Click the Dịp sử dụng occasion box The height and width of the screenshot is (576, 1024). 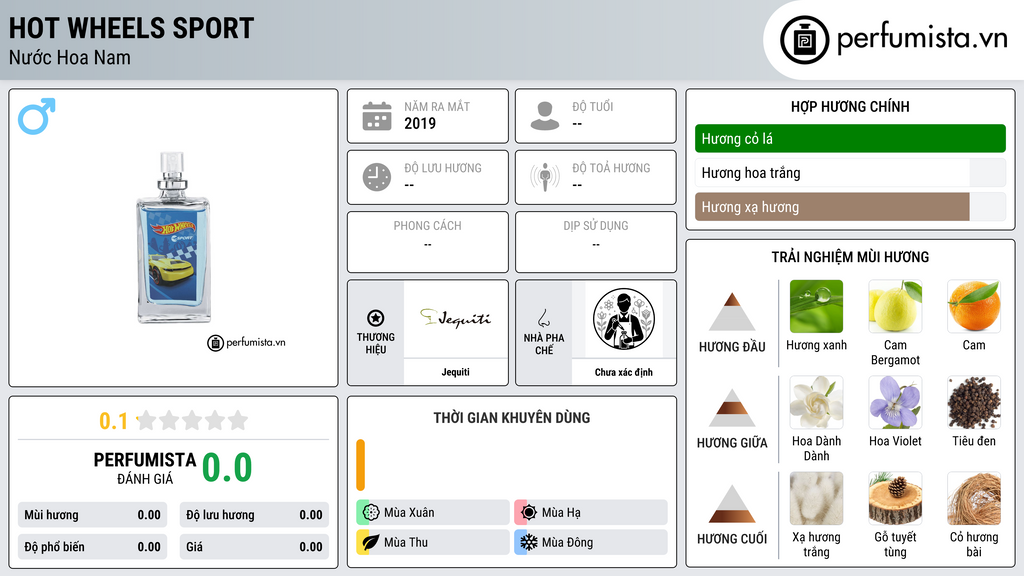596,242
